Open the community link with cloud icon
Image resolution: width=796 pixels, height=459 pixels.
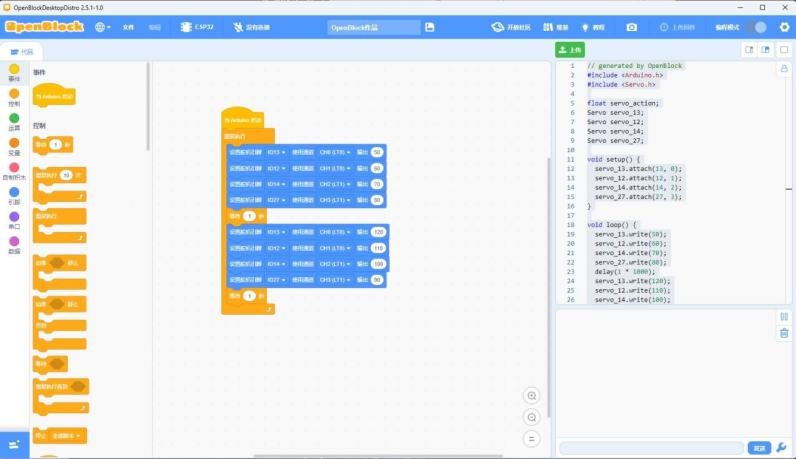click(x=511, y=27)
